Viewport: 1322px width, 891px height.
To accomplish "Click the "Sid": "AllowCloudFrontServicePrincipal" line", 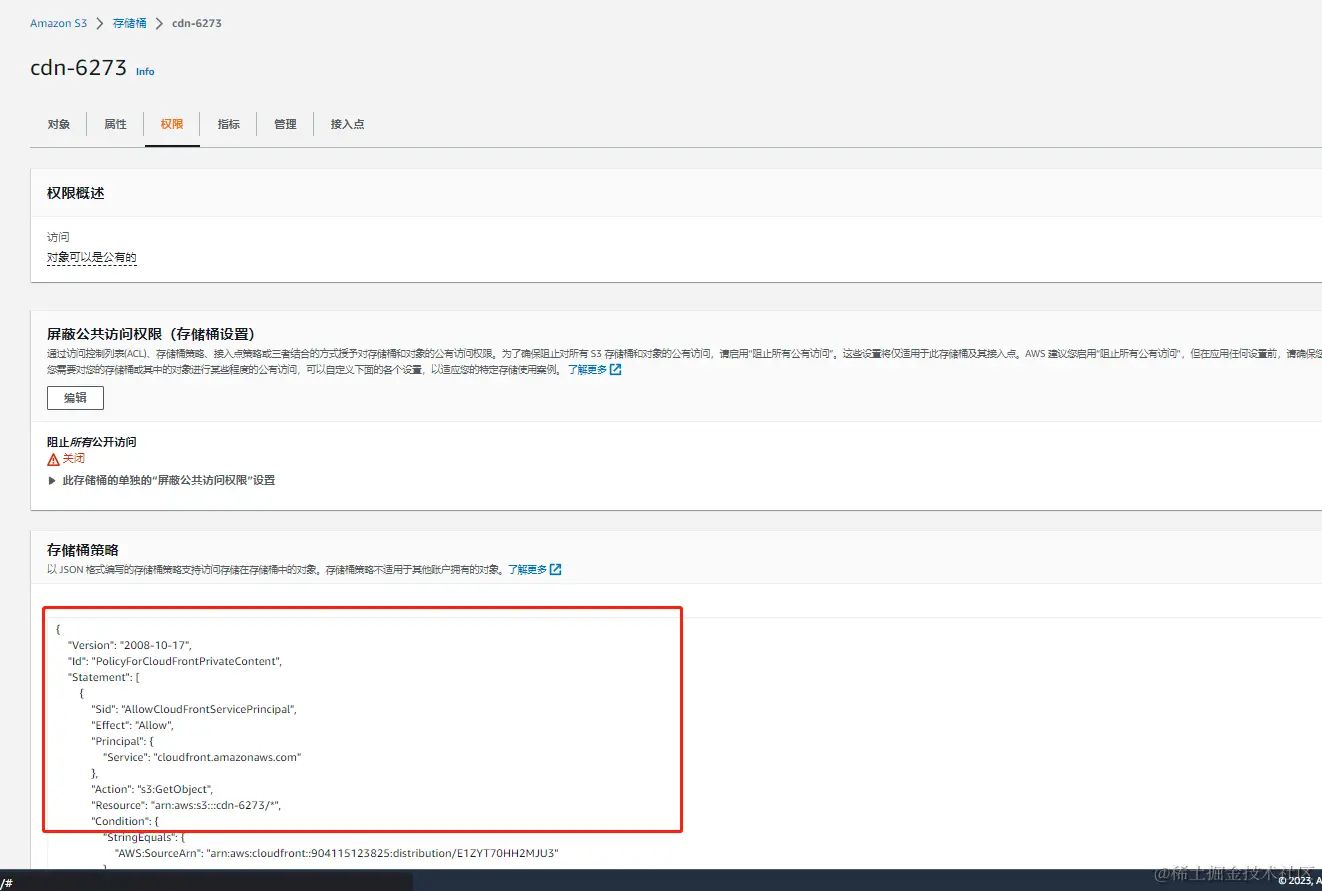I will tap(195, 709).
